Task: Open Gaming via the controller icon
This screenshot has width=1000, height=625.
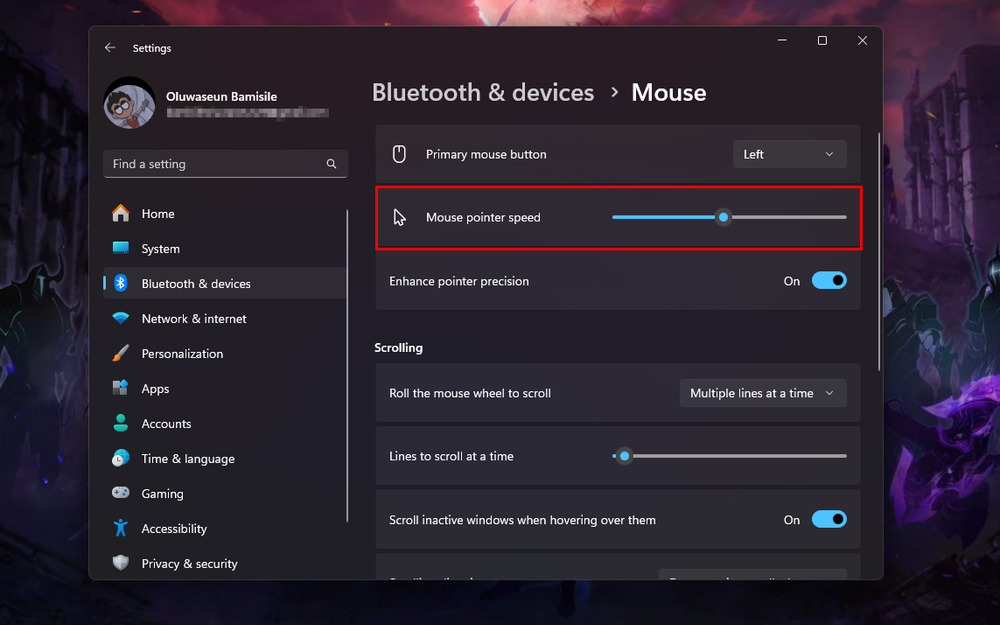Action: point(121,493)
